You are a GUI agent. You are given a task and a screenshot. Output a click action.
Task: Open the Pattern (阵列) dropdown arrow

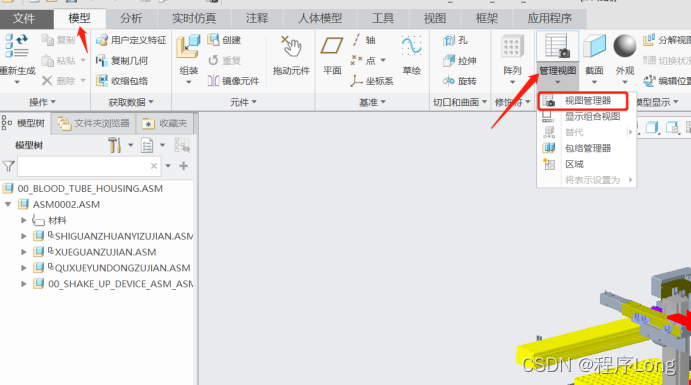click(x=512, y=82)
